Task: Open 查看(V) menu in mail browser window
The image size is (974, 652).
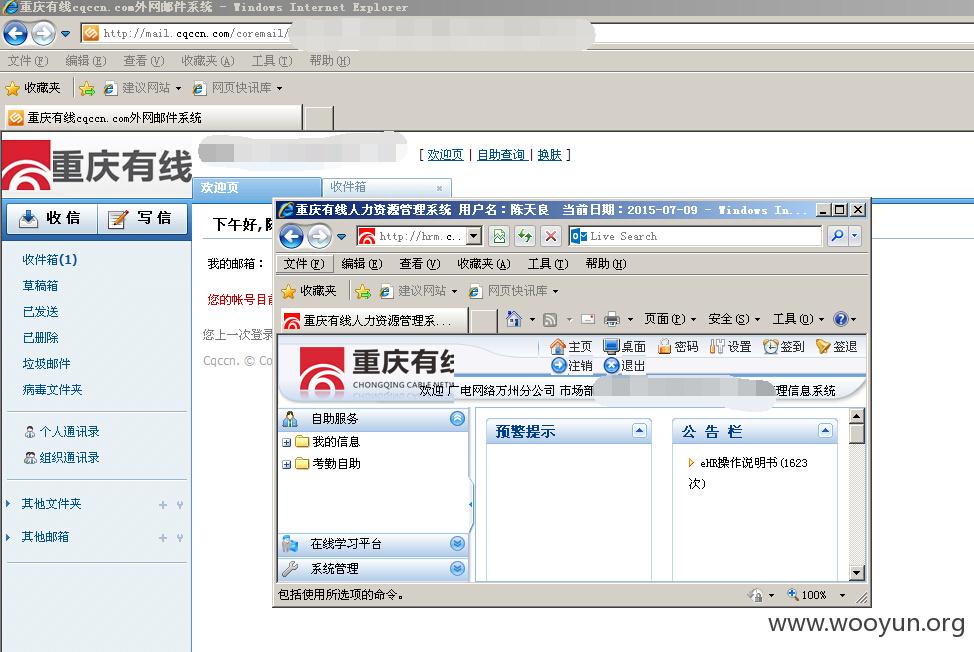Action: (x=143, y=61)
